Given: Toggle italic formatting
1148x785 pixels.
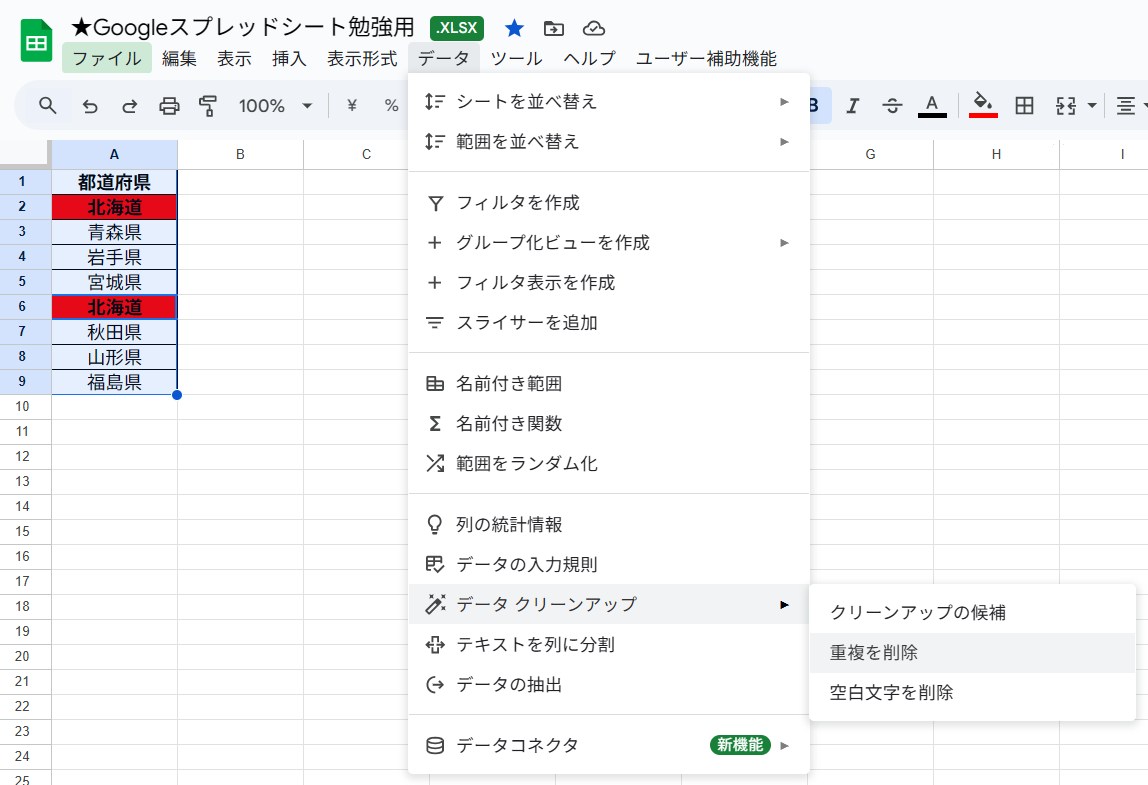Looking at the screenshot, I should (x=853, y=105).
